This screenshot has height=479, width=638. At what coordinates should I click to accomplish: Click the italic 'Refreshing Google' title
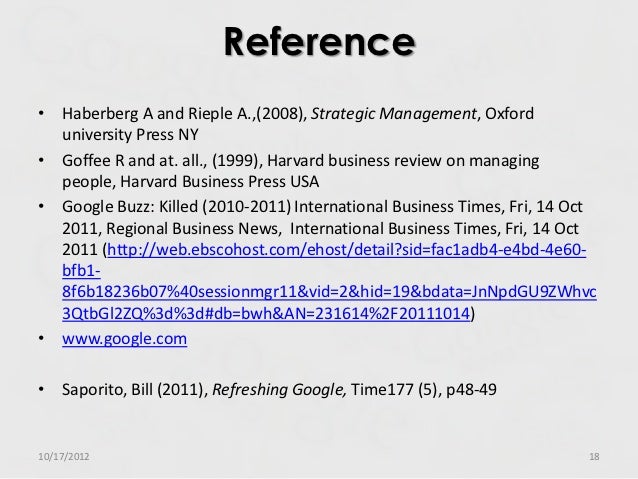coord(279,389)
